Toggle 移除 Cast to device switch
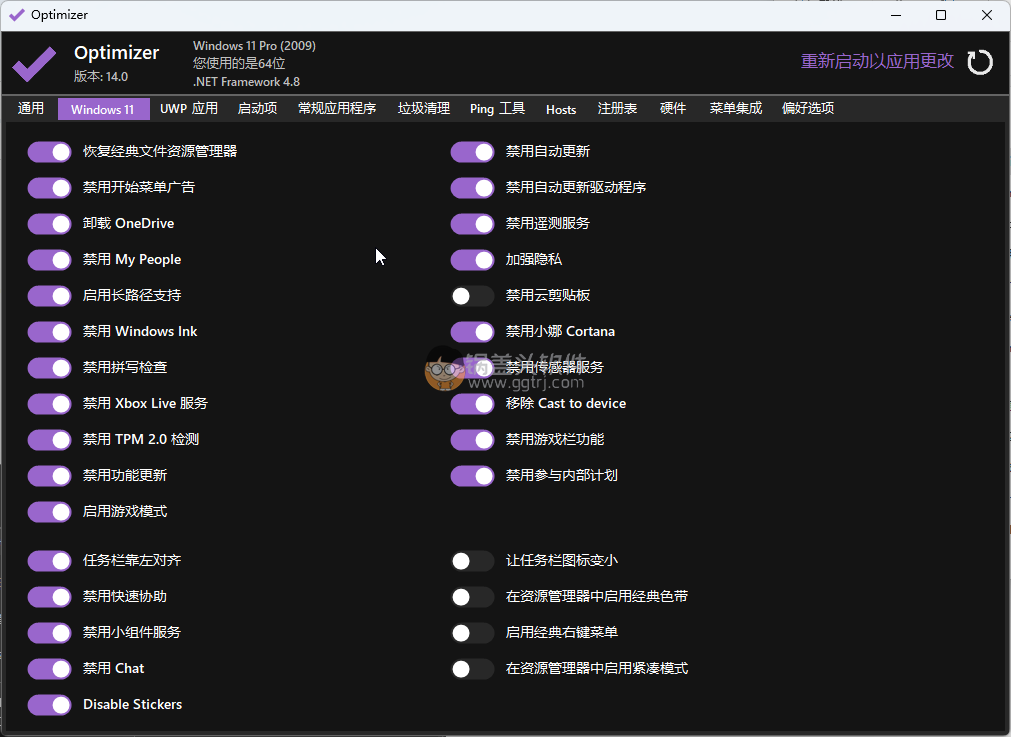Screen dimensions: 1011x737 point(473,404)
